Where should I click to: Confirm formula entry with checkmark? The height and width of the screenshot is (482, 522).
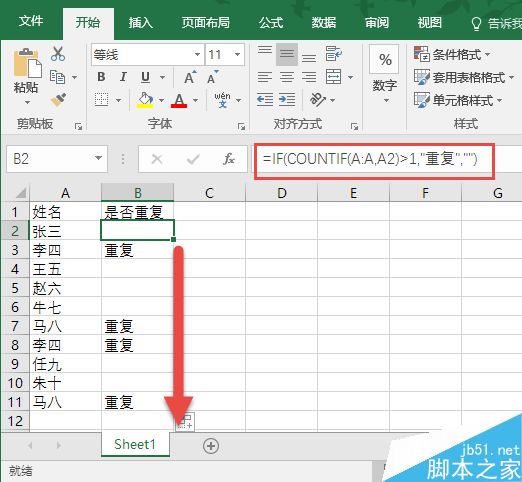pos(193,159)
